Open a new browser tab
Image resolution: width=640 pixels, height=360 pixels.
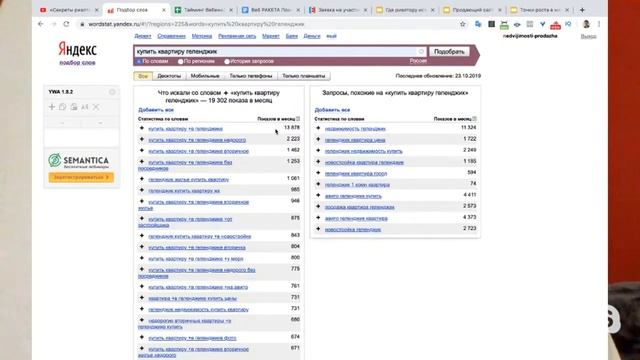pos(582,9)
